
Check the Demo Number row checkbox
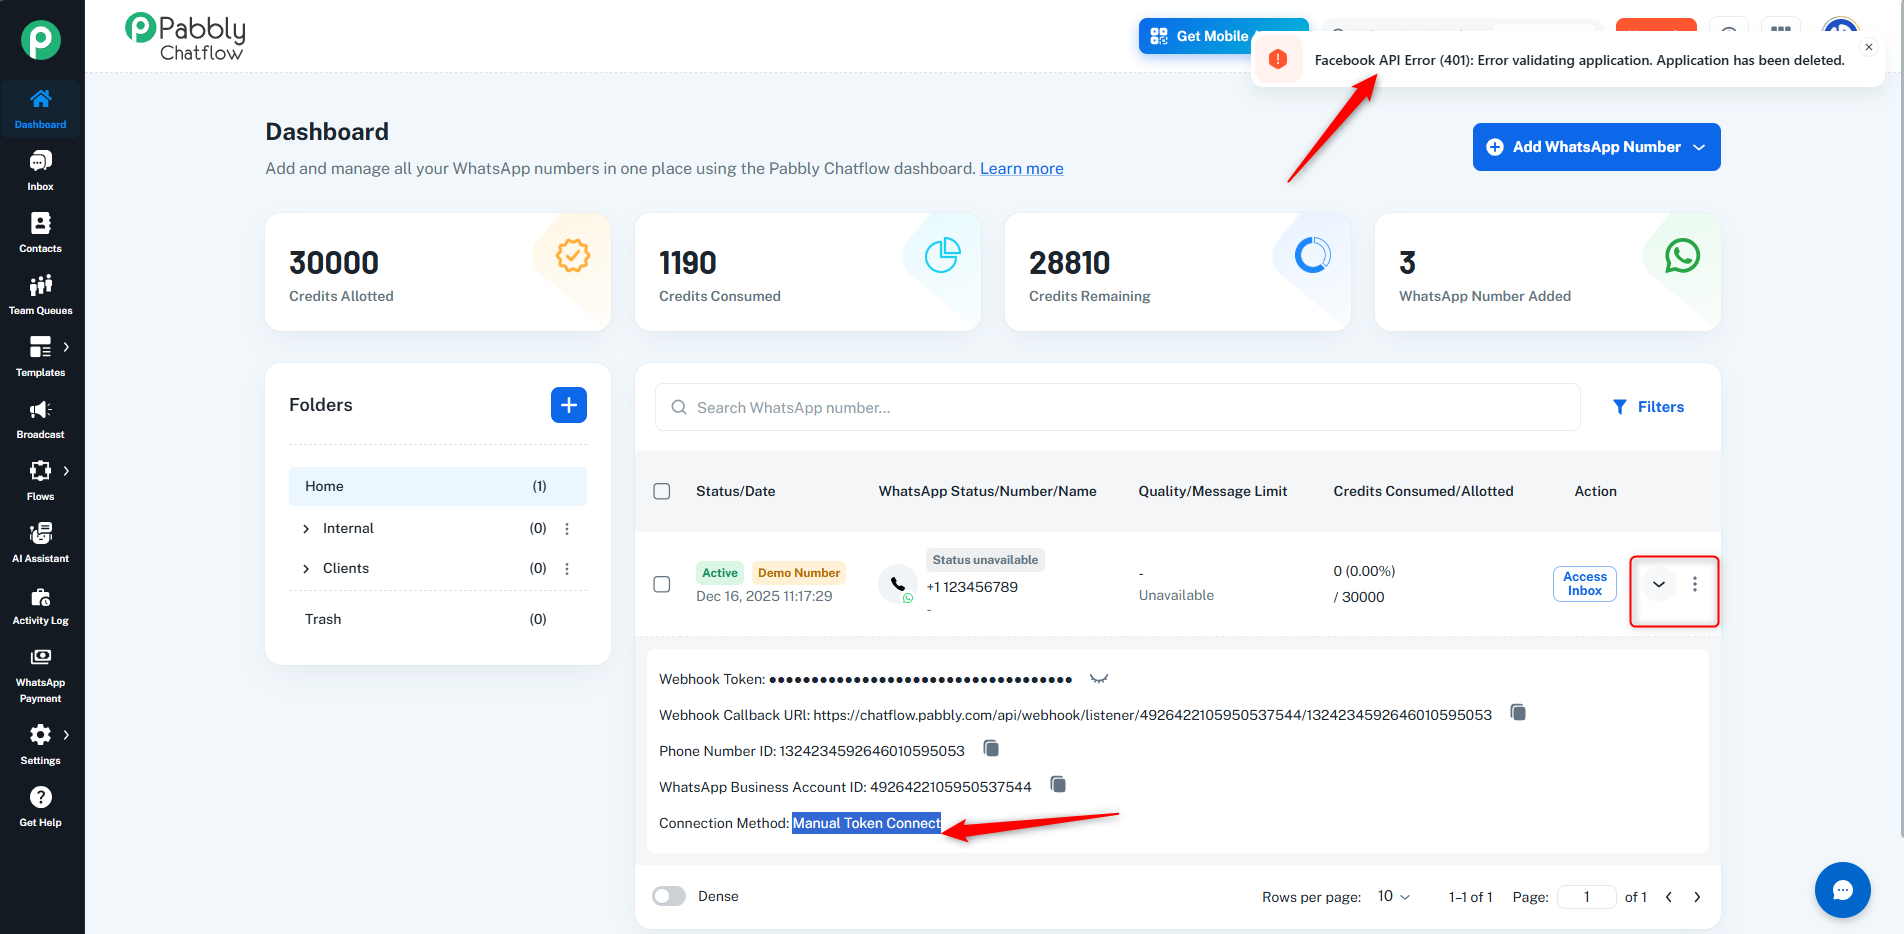click(662, 584)
